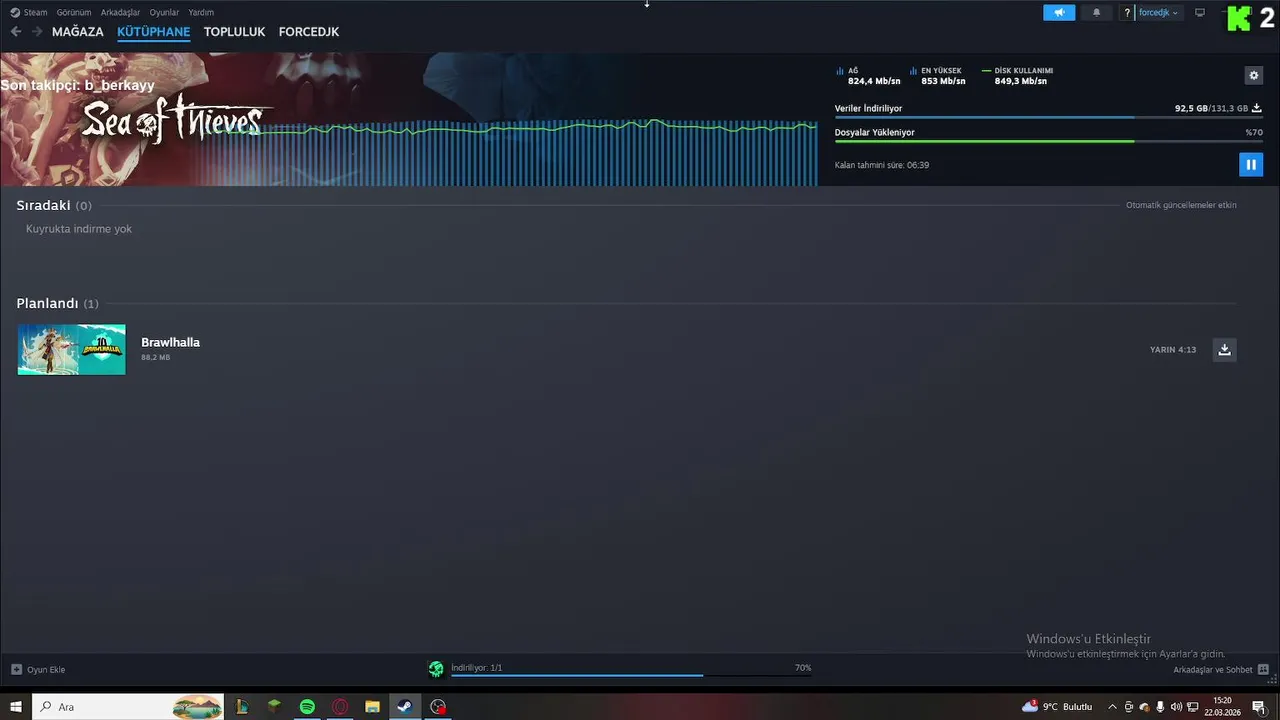Open the Steam menu
This screenshot has height=720, width=1280.
pyautogui.click(x=29, y=12)
